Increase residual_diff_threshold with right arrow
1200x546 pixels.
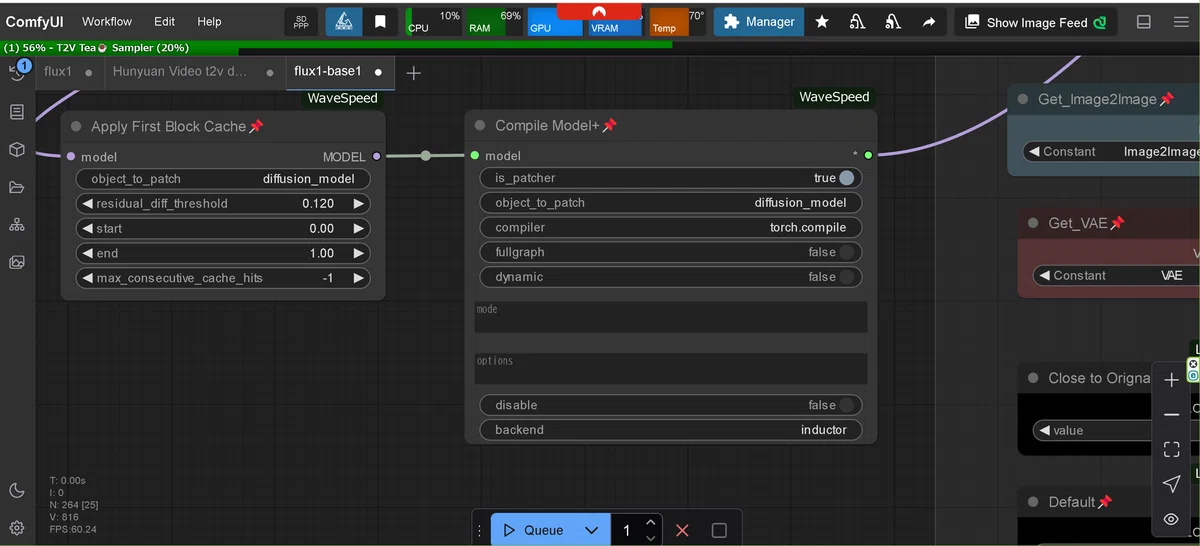point(358,203)
